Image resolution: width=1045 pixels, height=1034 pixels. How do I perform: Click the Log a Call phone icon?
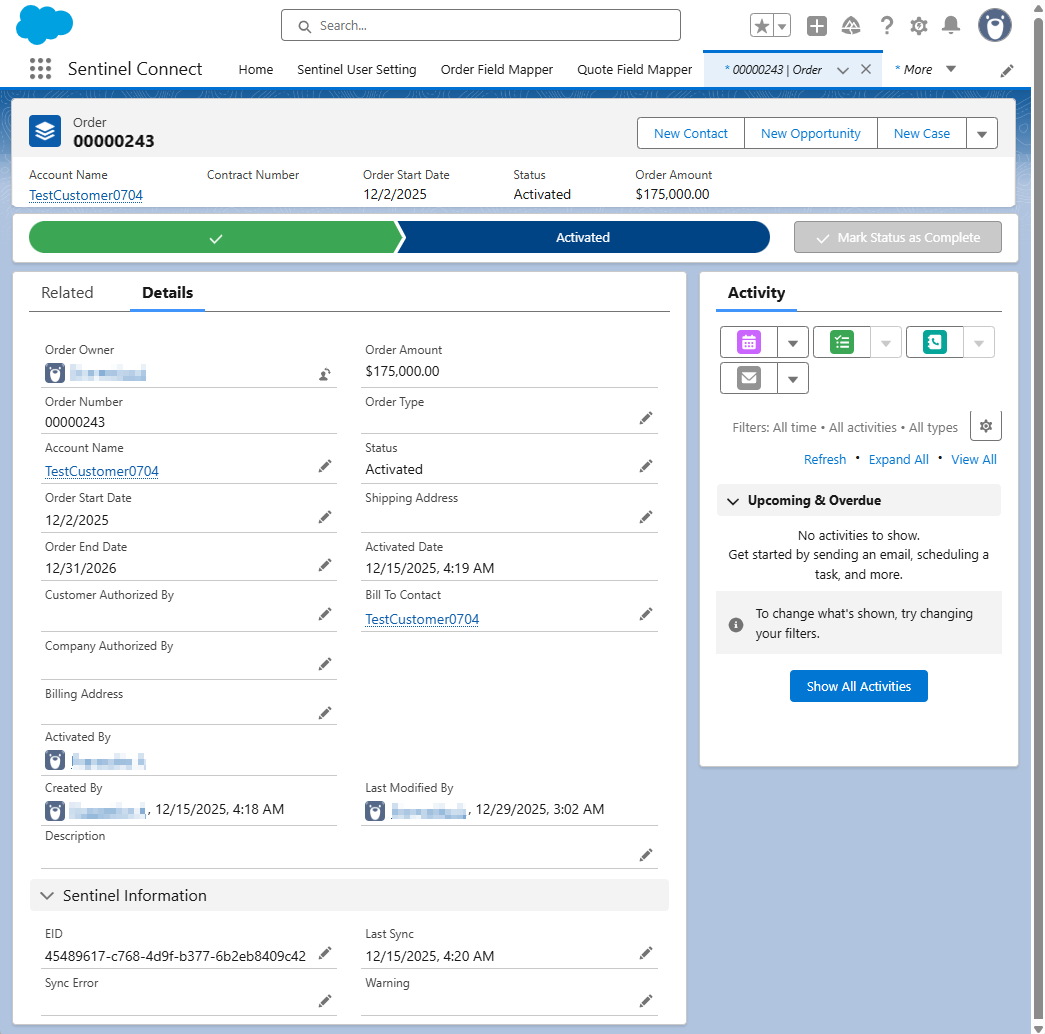coord(934,342)
